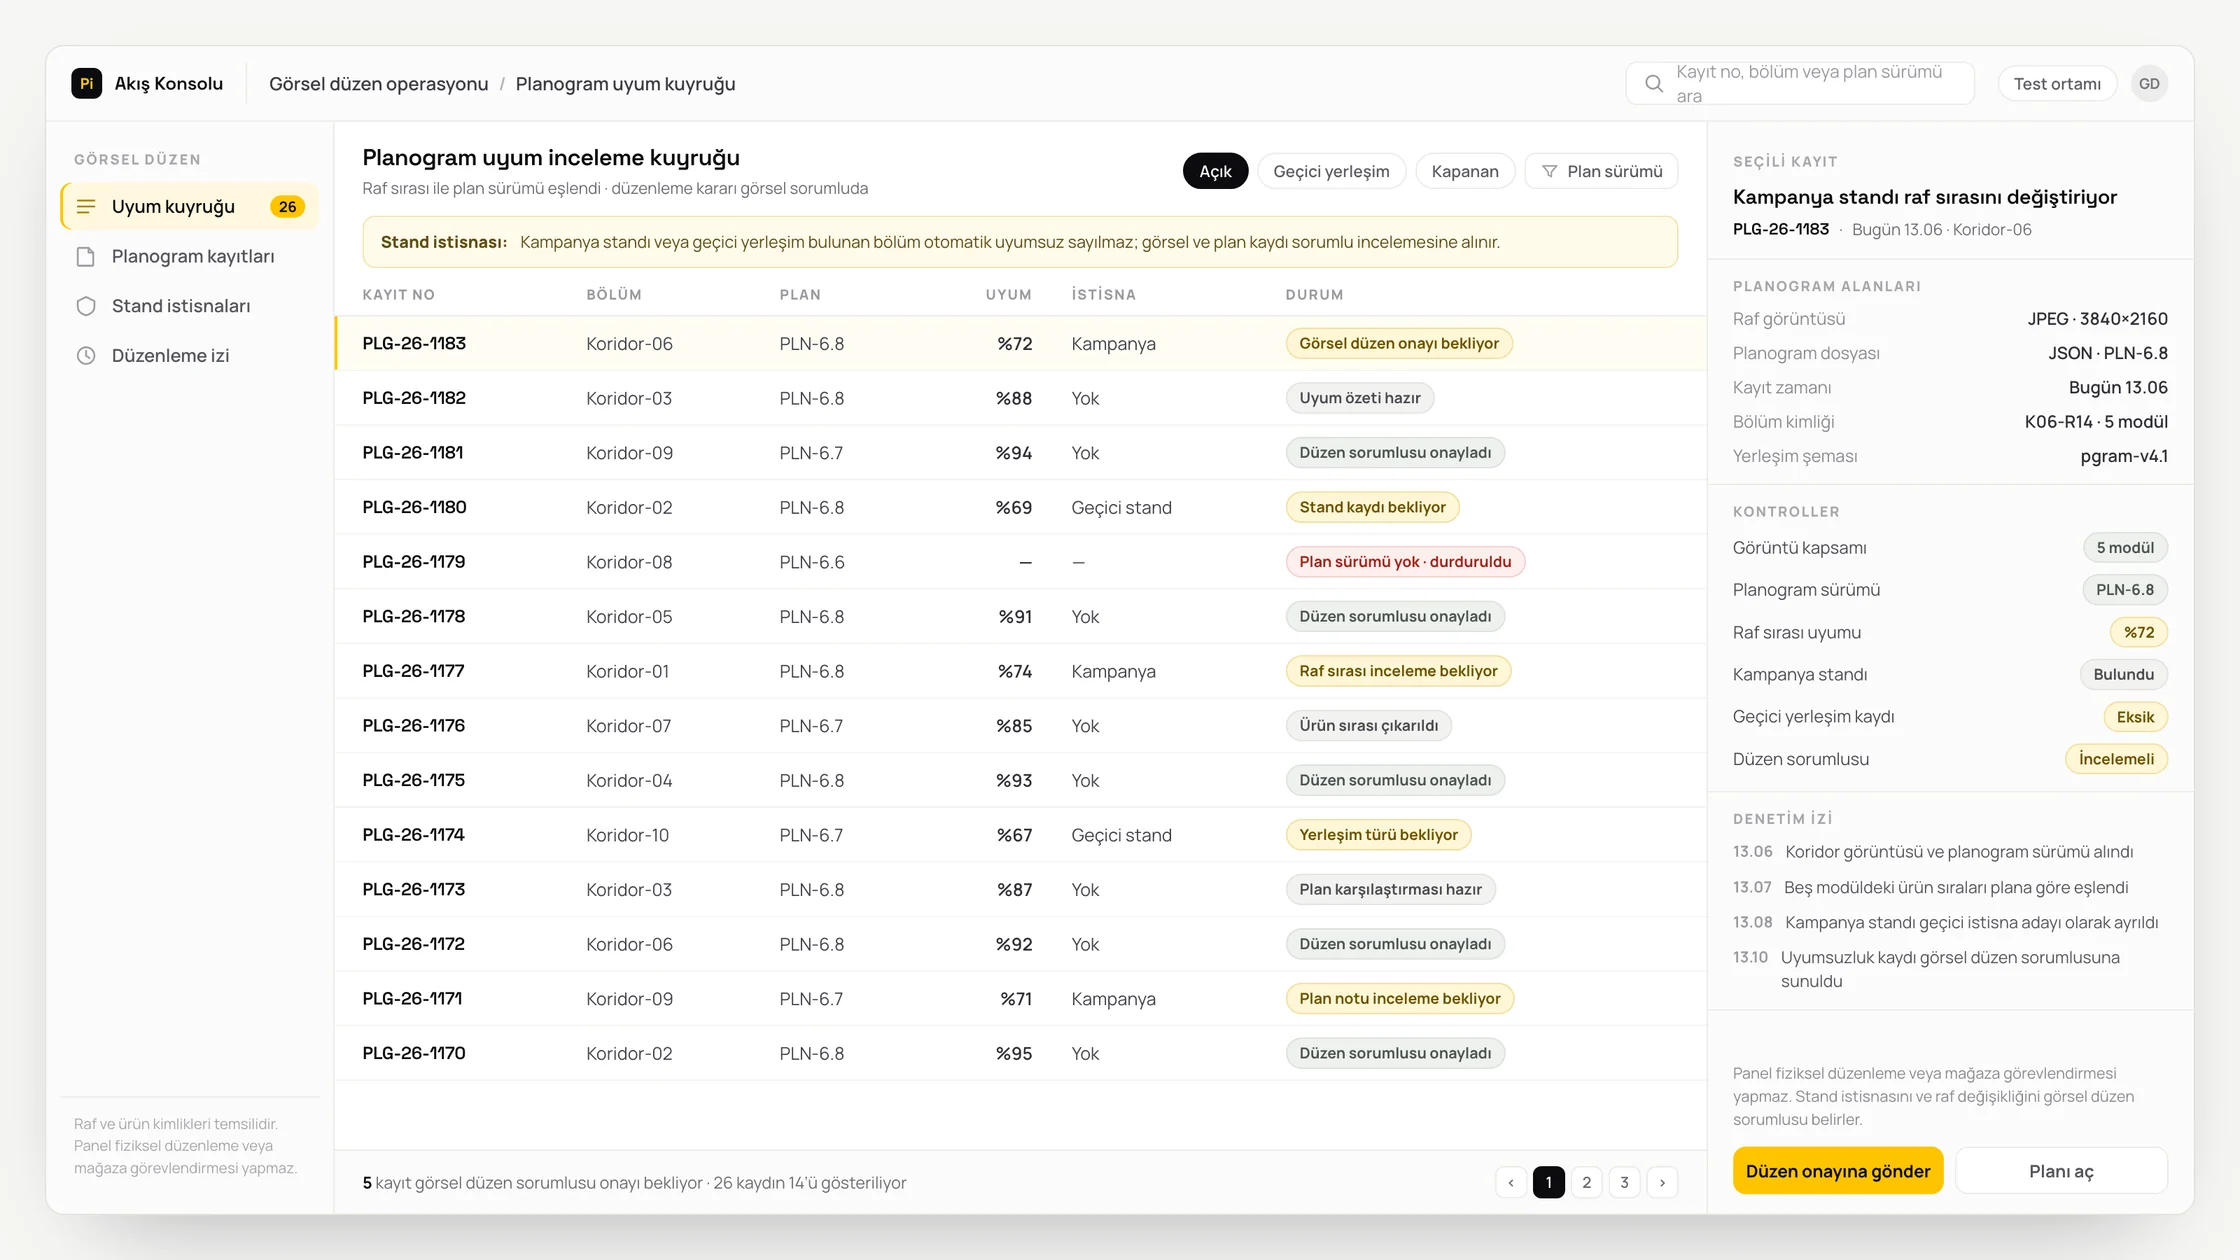Select record PLG-26-1182
Image resolution: width=2240 pixels, height=1260 pixels.
1020,398
